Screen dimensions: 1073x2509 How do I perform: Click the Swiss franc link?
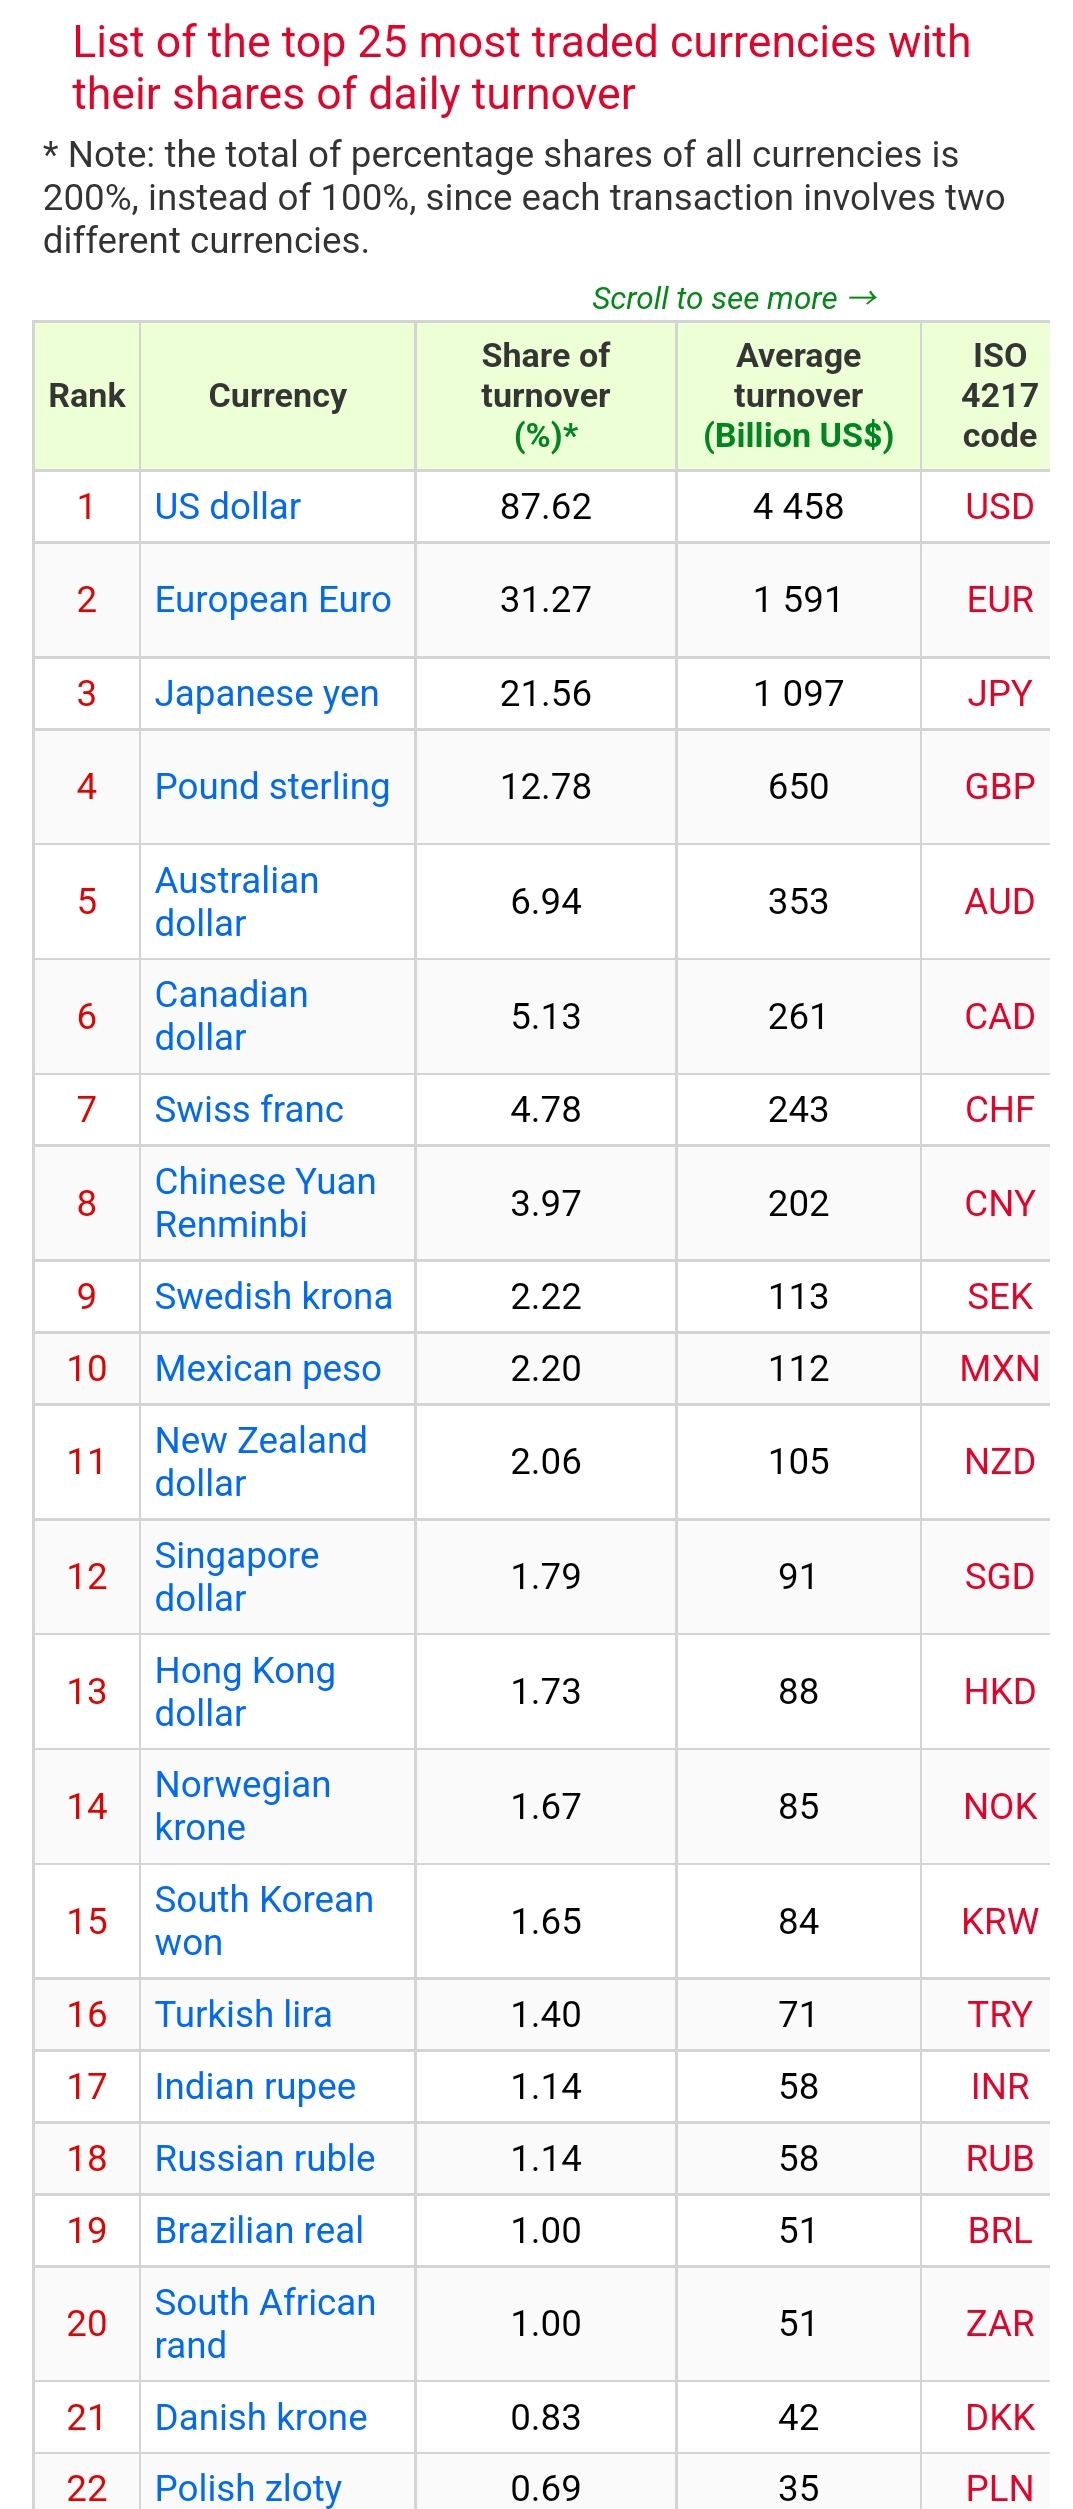point(249,1109)
